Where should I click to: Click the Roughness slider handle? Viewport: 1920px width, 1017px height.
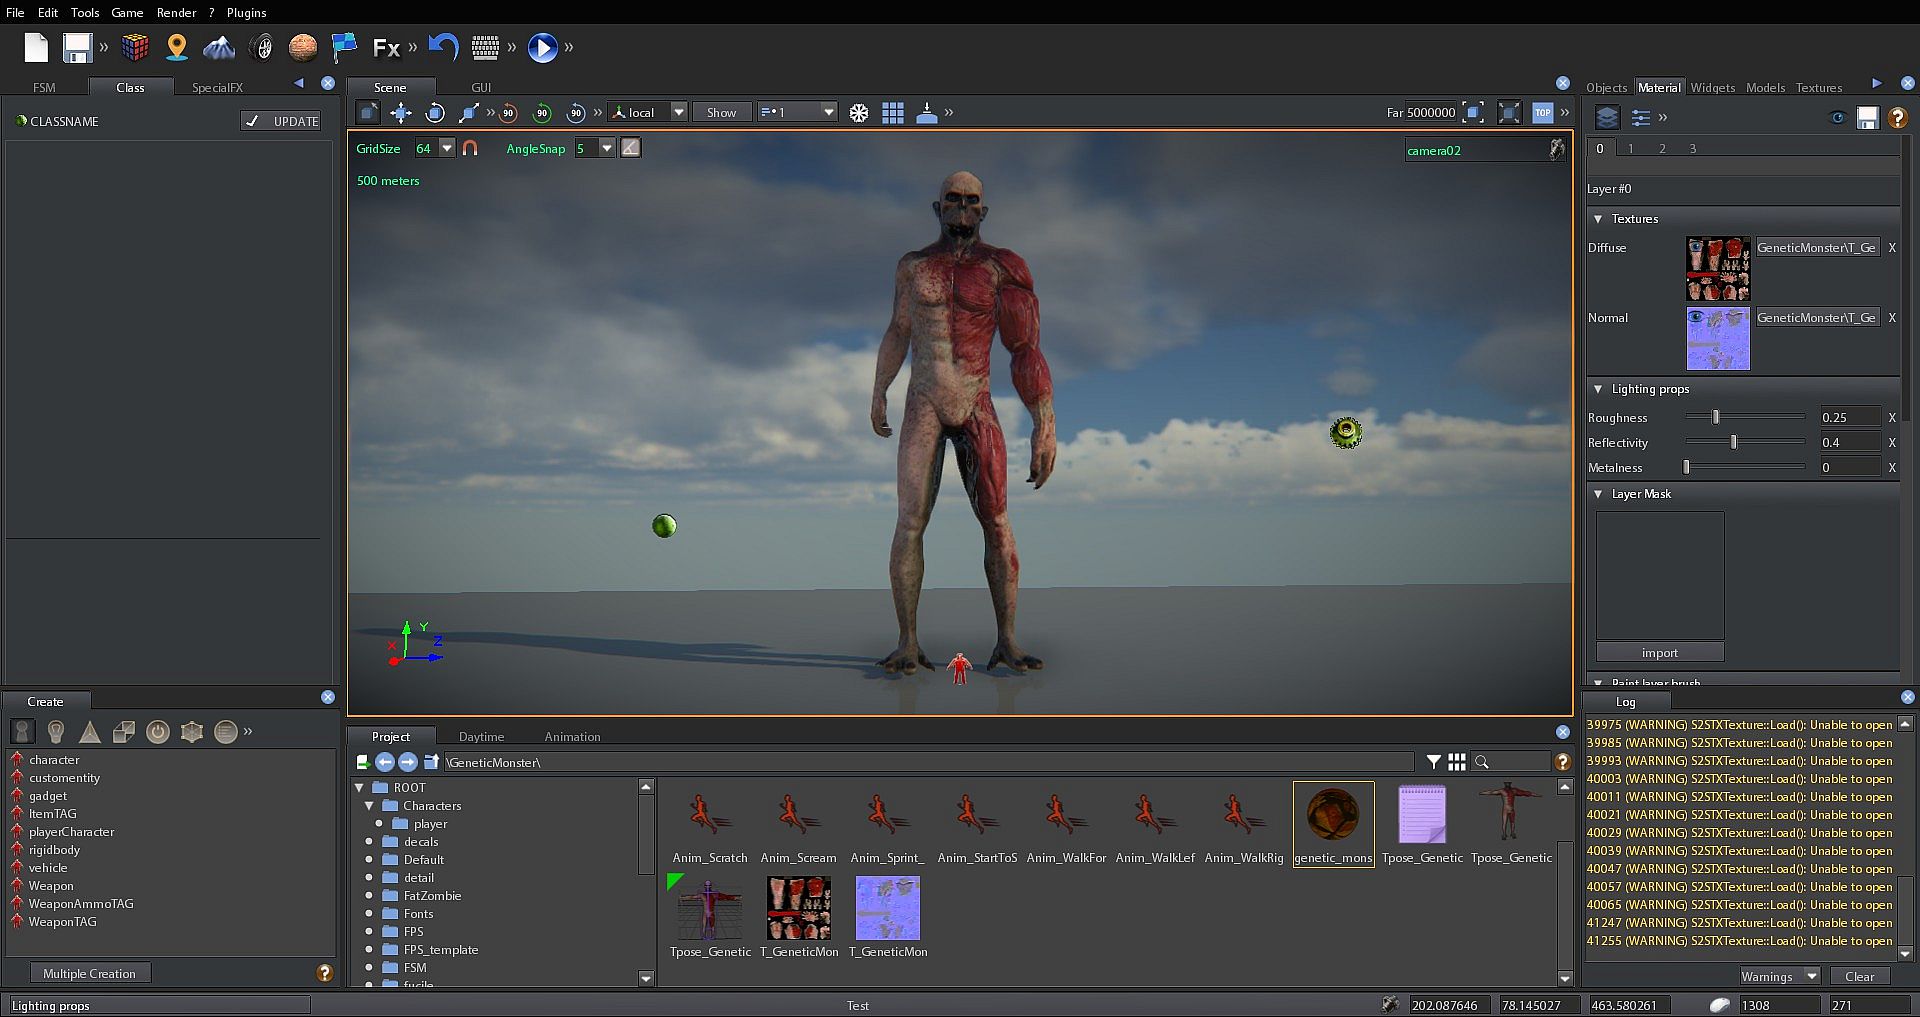click(1716, 417)
